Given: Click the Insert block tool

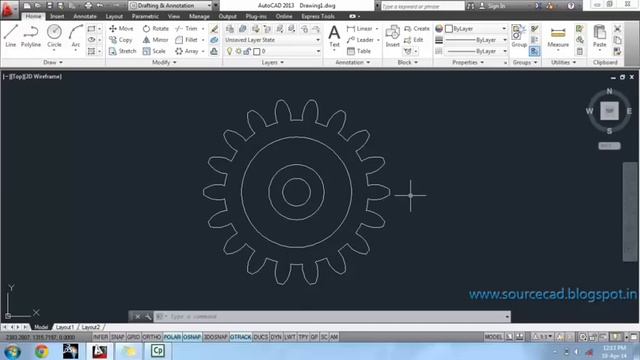Looking at the screenshot, I should coord(392,36).
